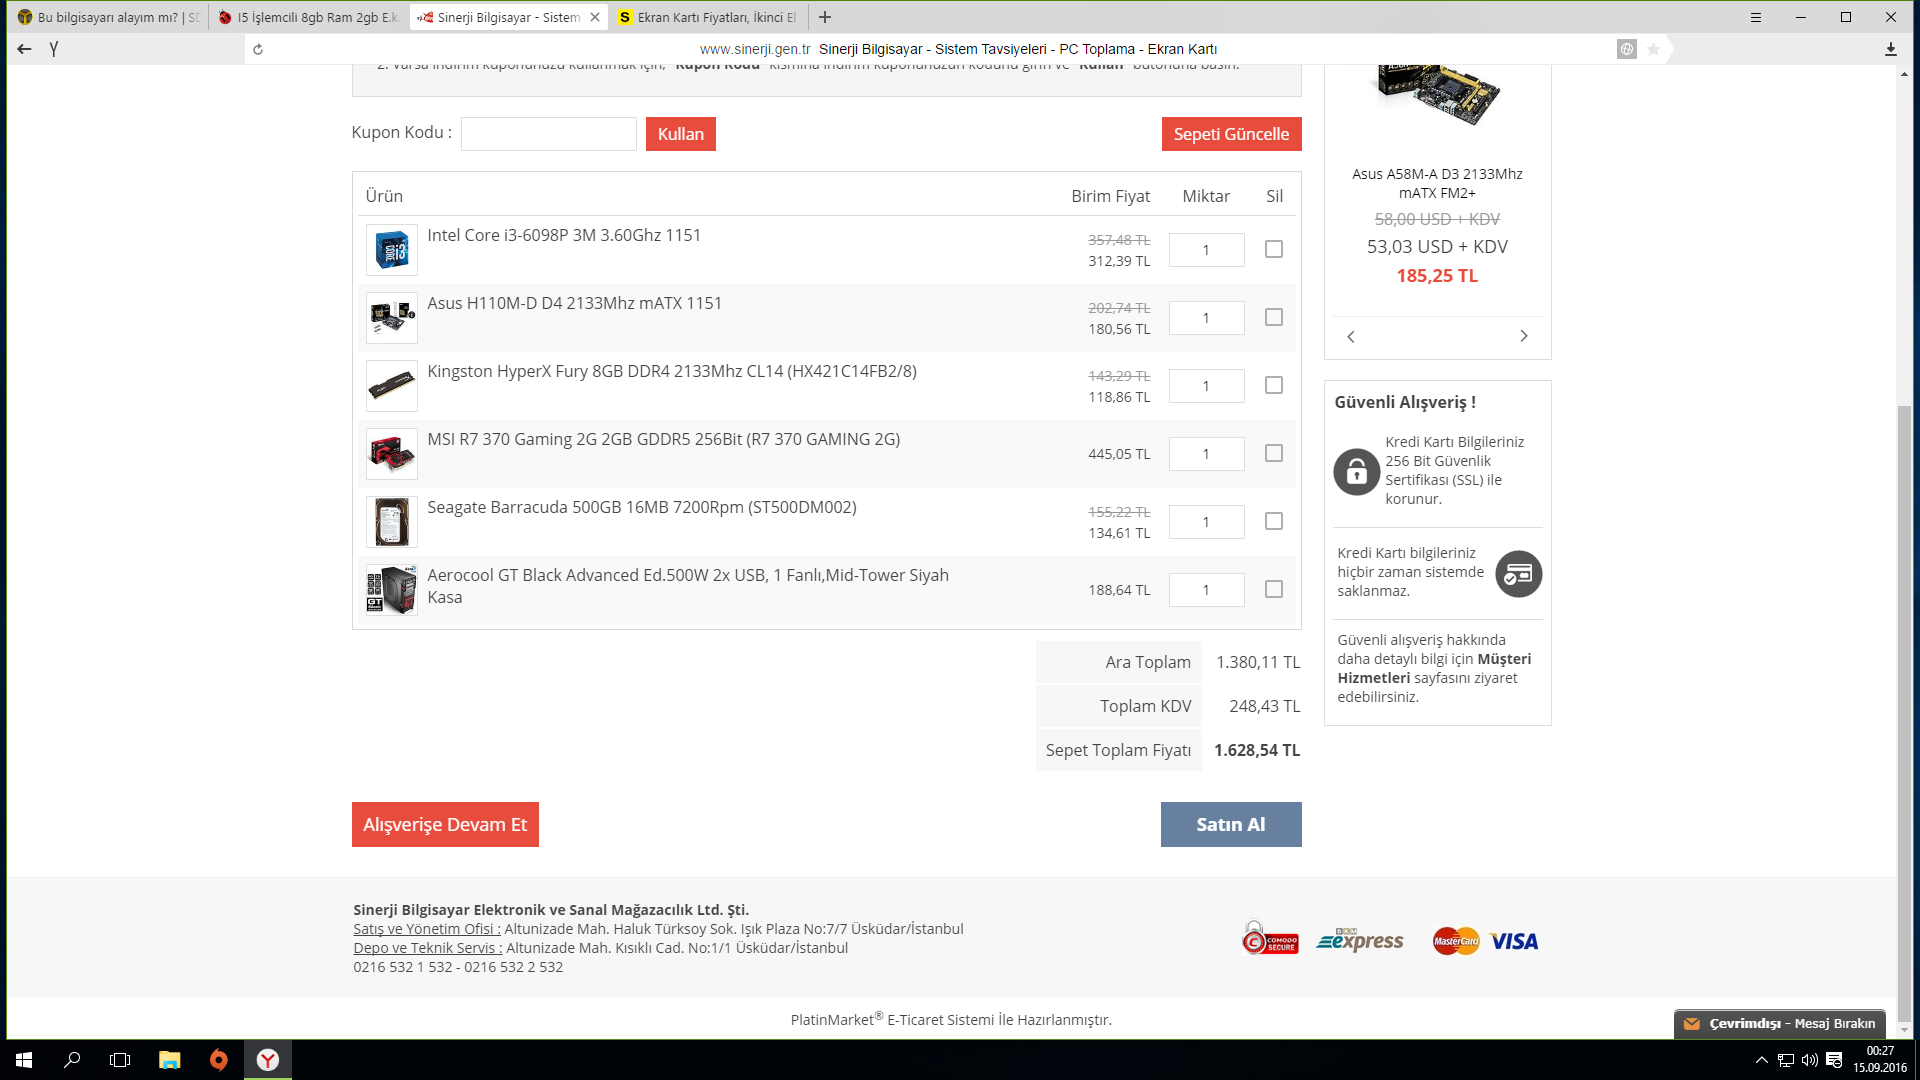Click the address bar URL sinerji.gen.tr
This screenshot has width=1920, height=1080.
point(755,49)
